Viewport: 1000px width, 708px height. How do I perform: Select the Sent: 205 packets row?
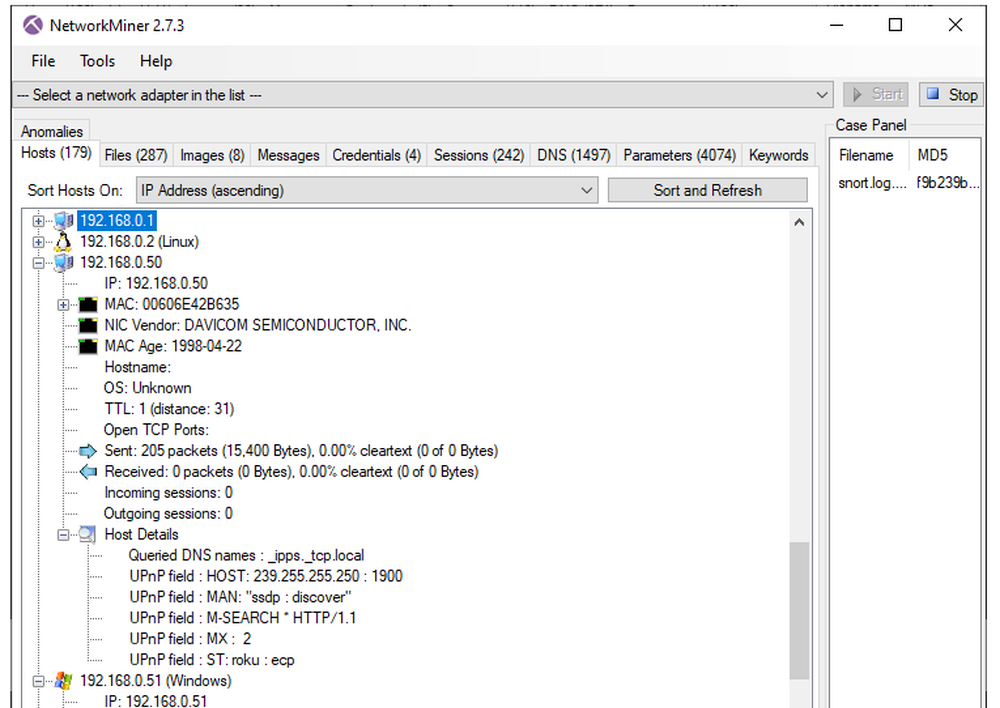[301, 451]
